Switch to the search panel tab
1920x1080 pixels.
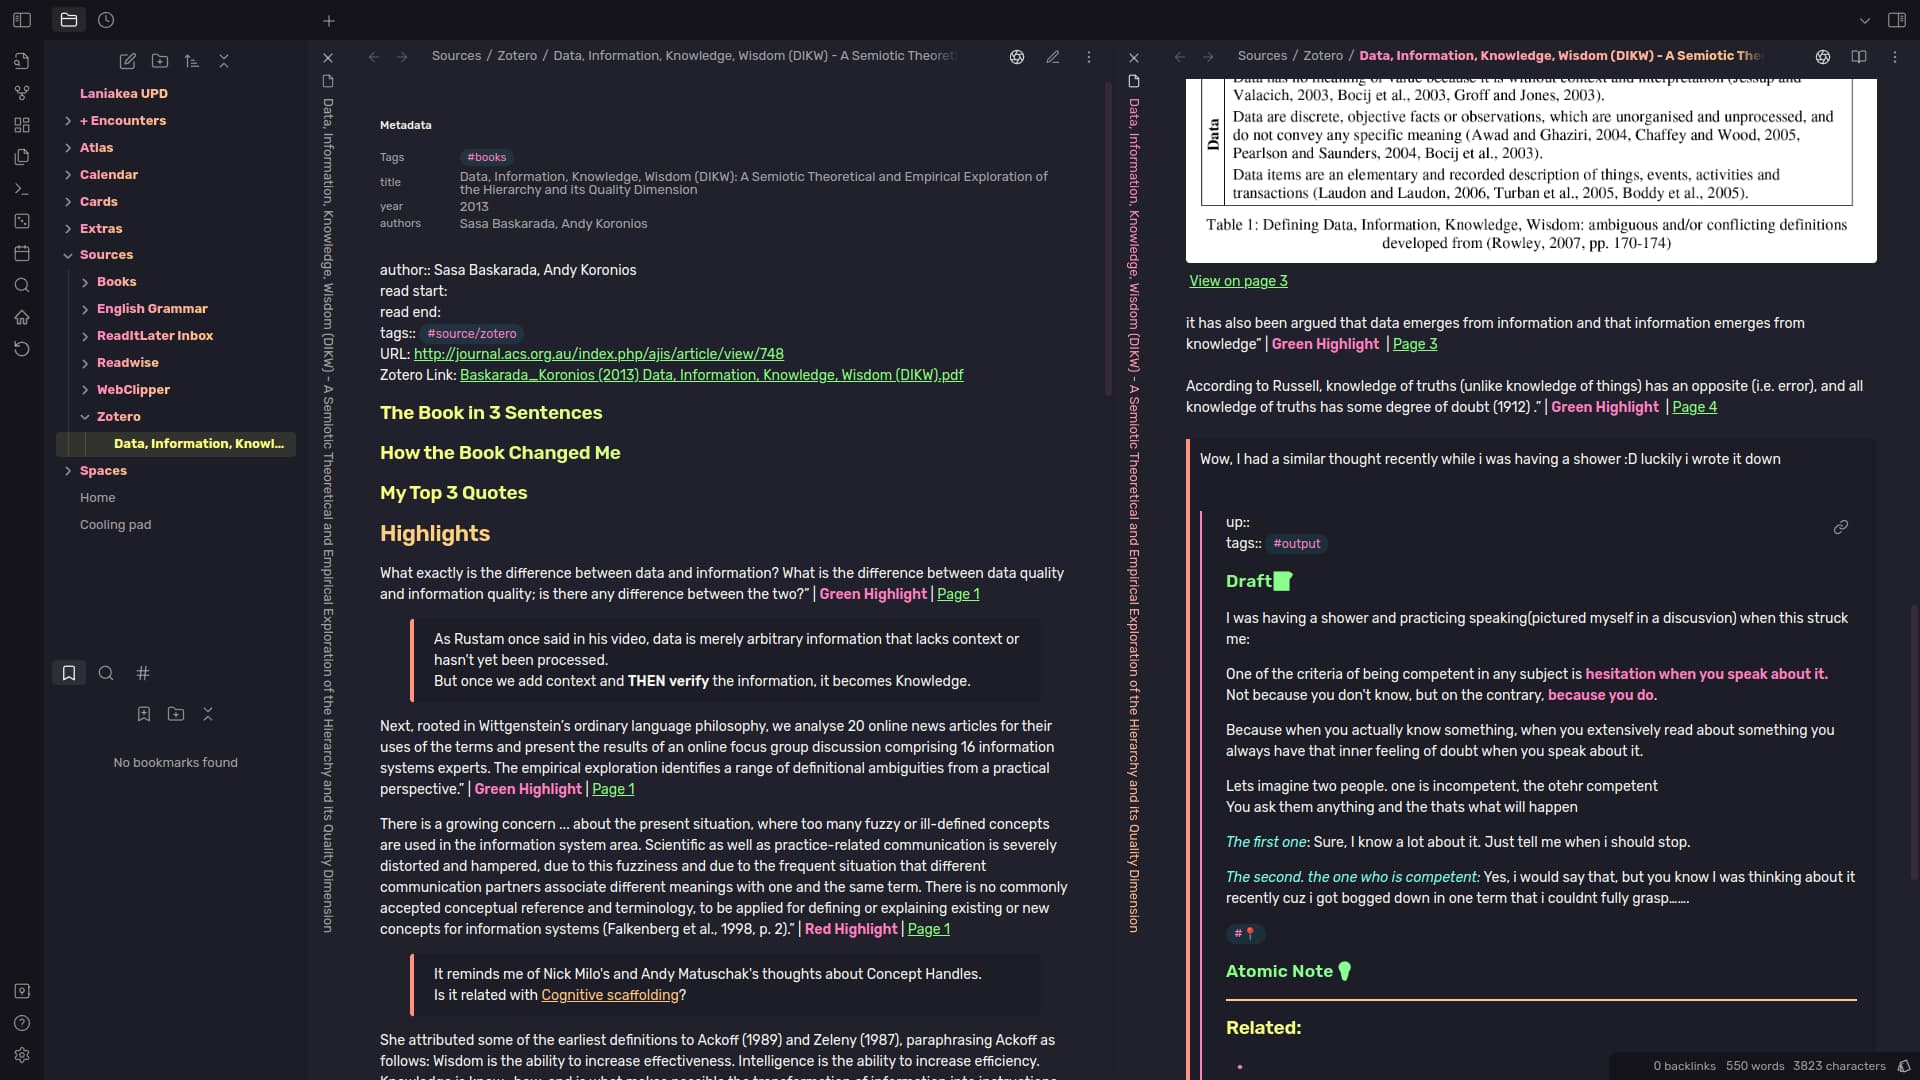point(106,673)
